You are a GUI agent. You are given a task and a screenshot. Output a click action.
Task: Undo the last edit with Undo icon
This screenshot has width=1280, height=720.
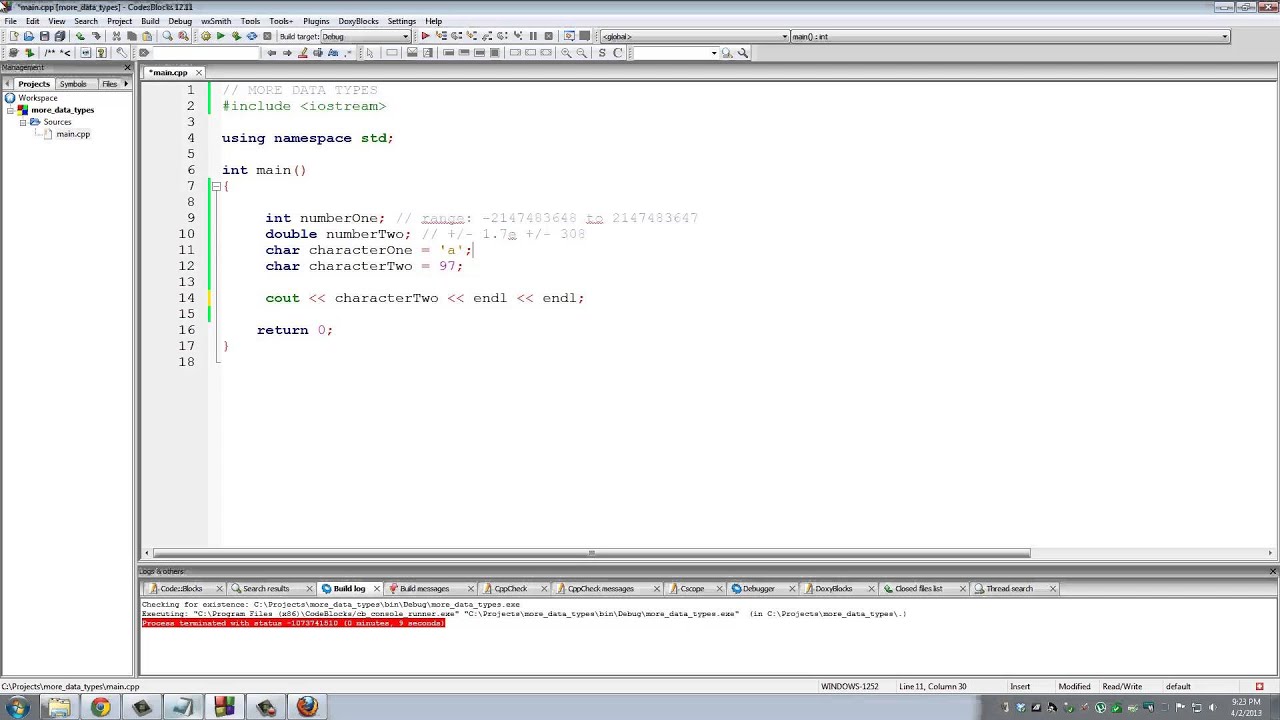(x=80, y=36)
